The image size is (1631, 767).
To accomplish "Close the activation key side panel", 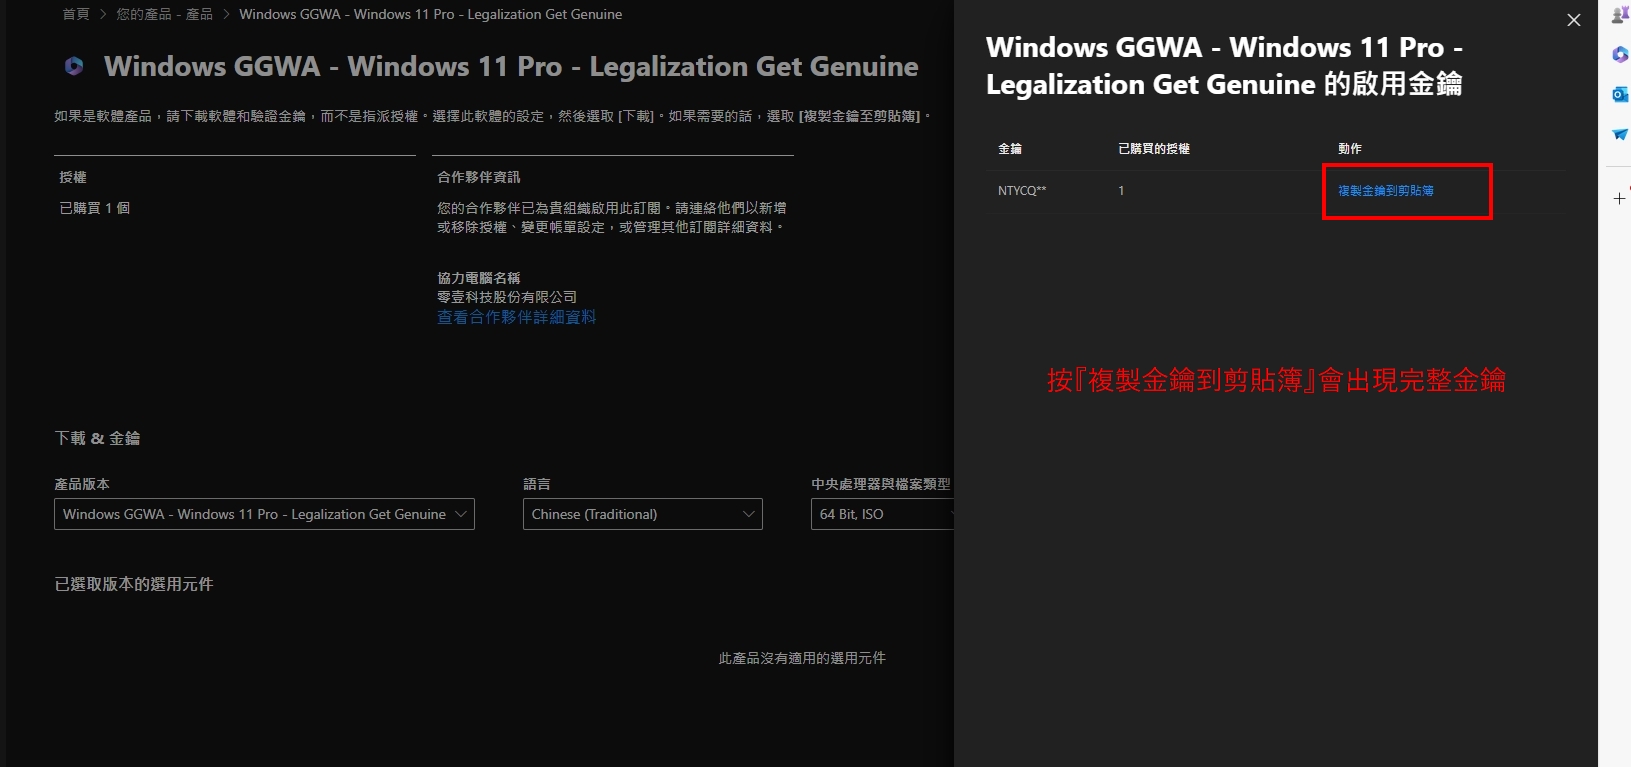I will click(1573, 20).
